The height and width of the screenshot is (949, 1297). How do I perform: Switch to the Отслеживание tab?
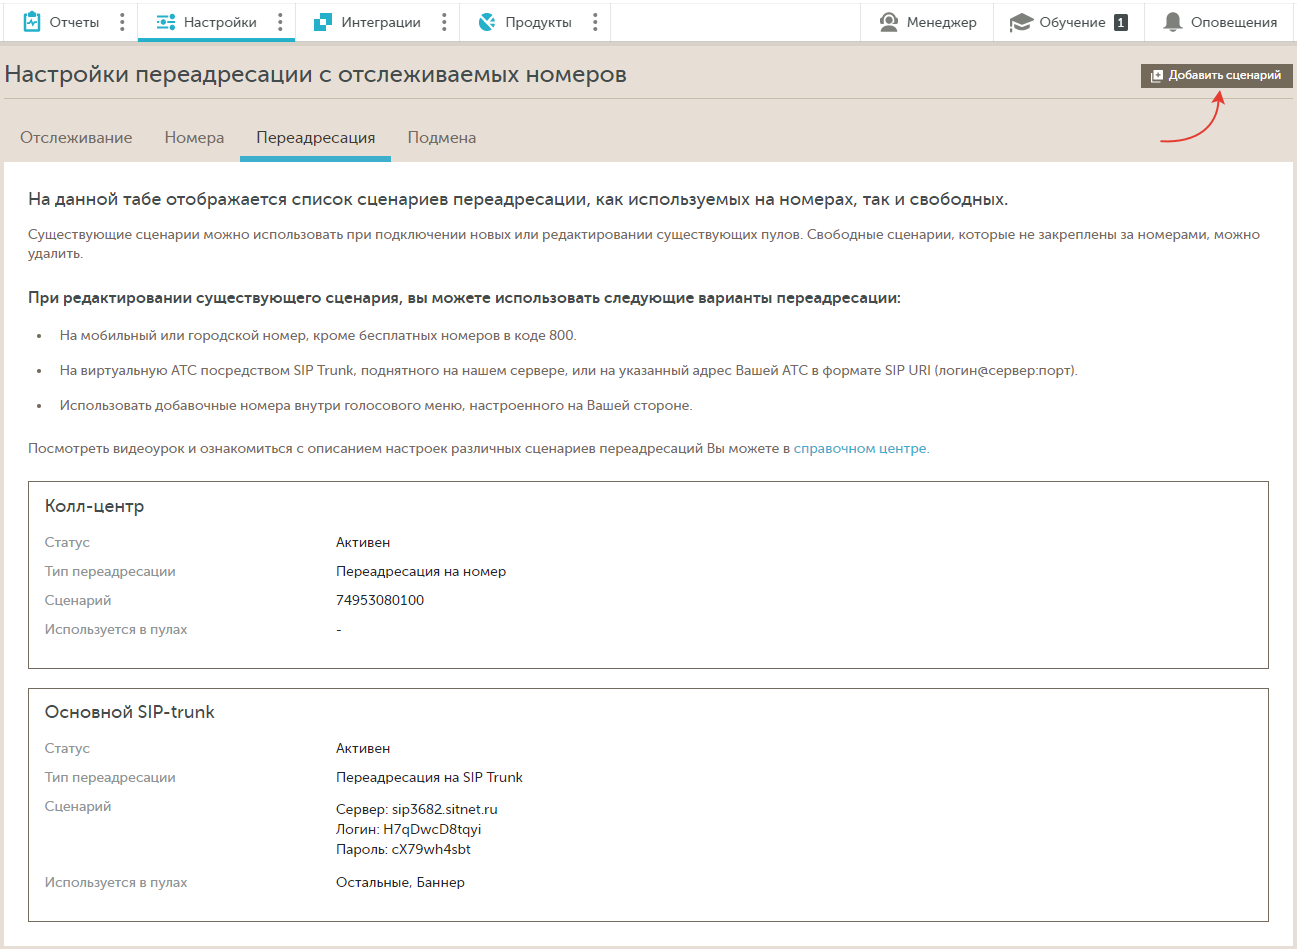coord(76,138)
